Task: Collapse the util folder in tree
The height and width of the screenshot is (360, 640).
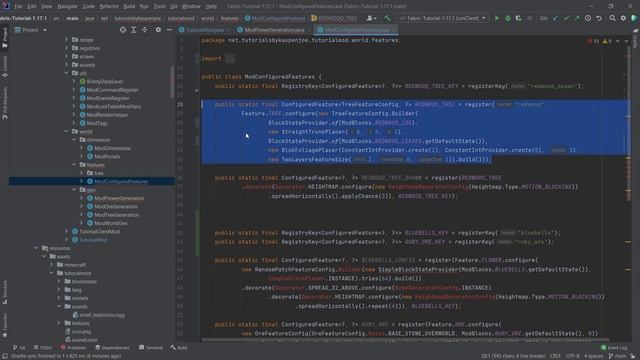Action: [x=67, y=73]
